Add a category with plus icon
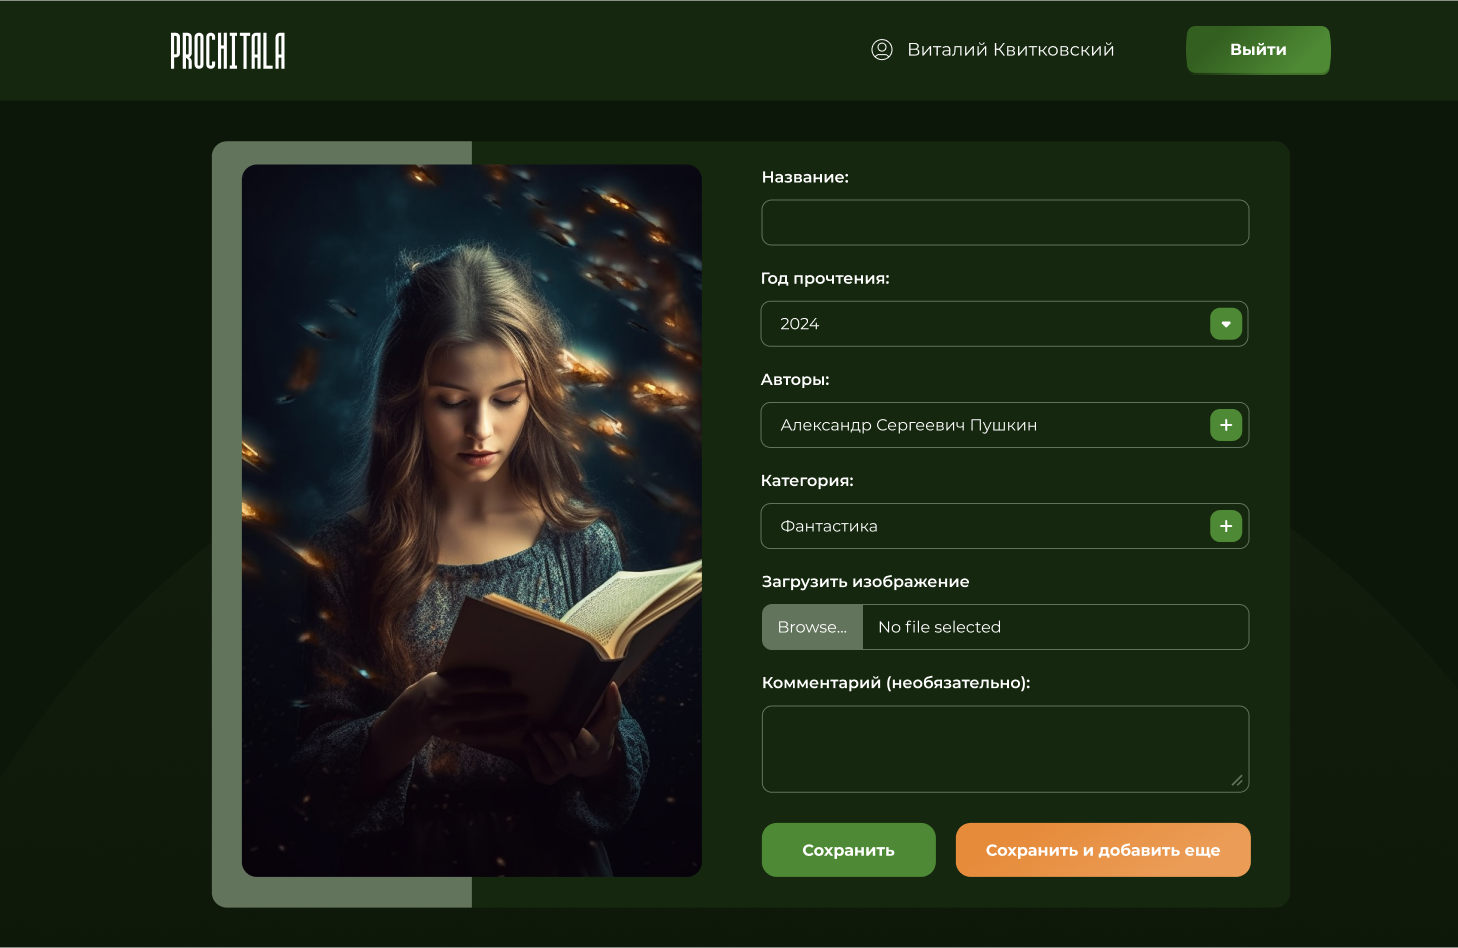The width and height of the screenshot is (1458, 948). 1226,526
